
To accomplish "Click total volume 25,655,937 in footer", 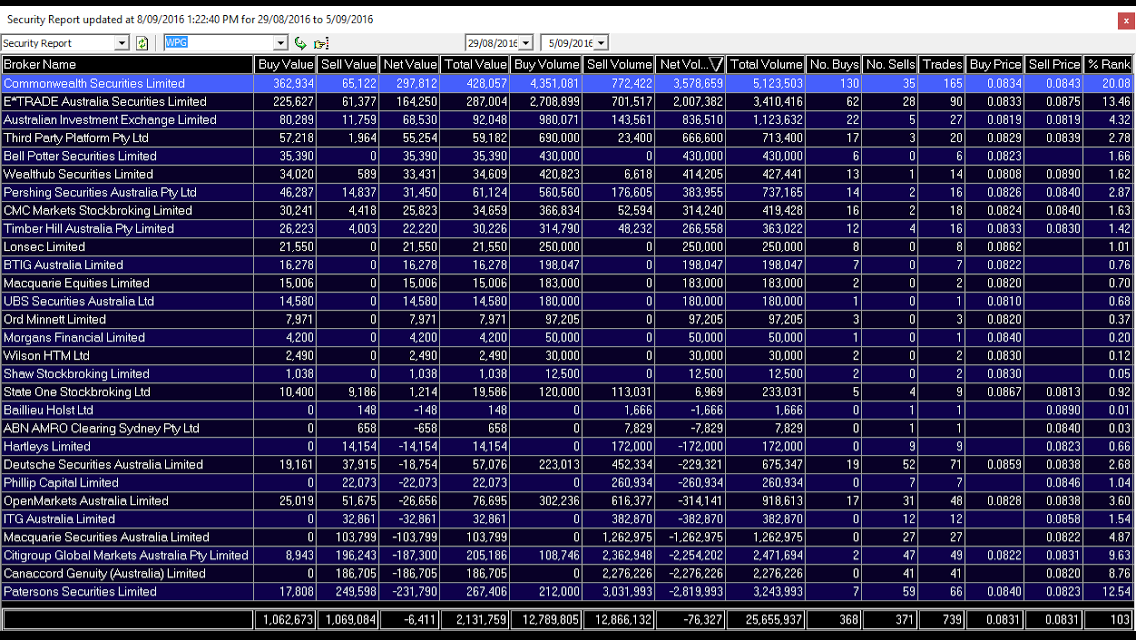I will point(765,620).
